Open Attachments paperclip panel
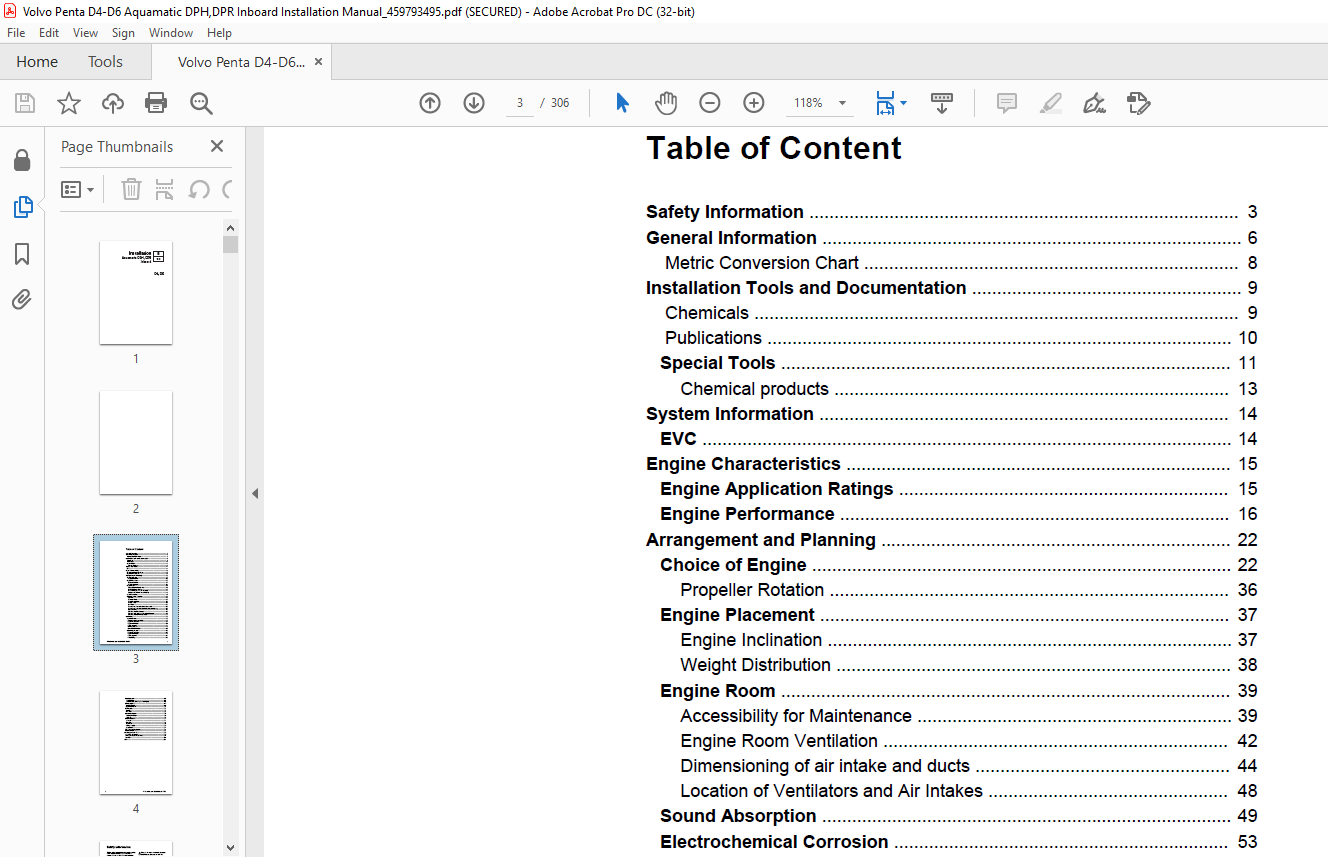 [x=22, y=299]
